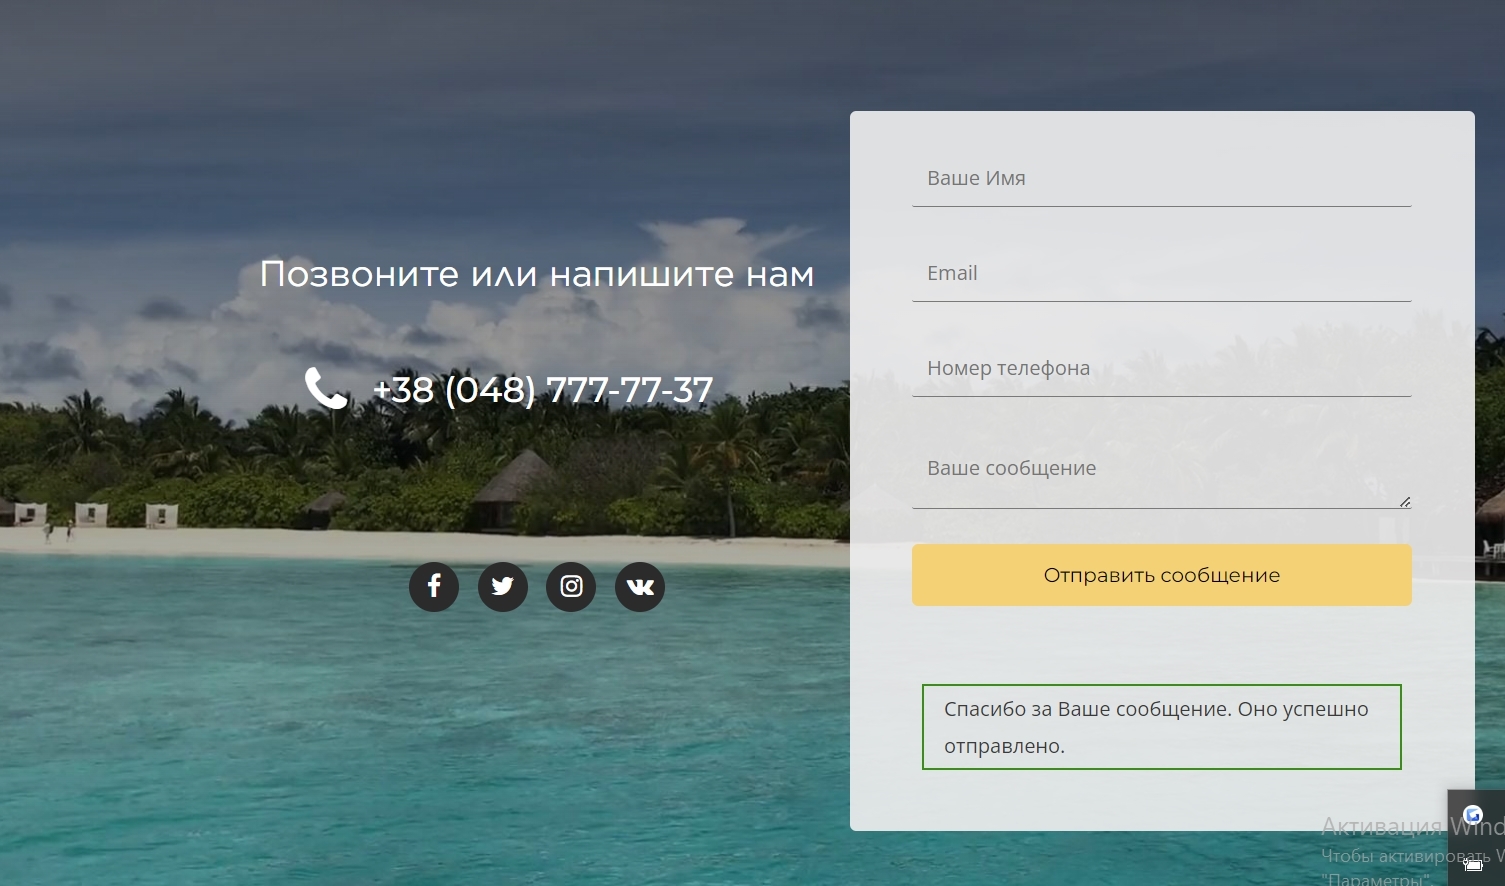The height and width of the screenshot is (886, 1505).
Task: Open the round blue-white tray app icon
Action: coord(1473,815)
